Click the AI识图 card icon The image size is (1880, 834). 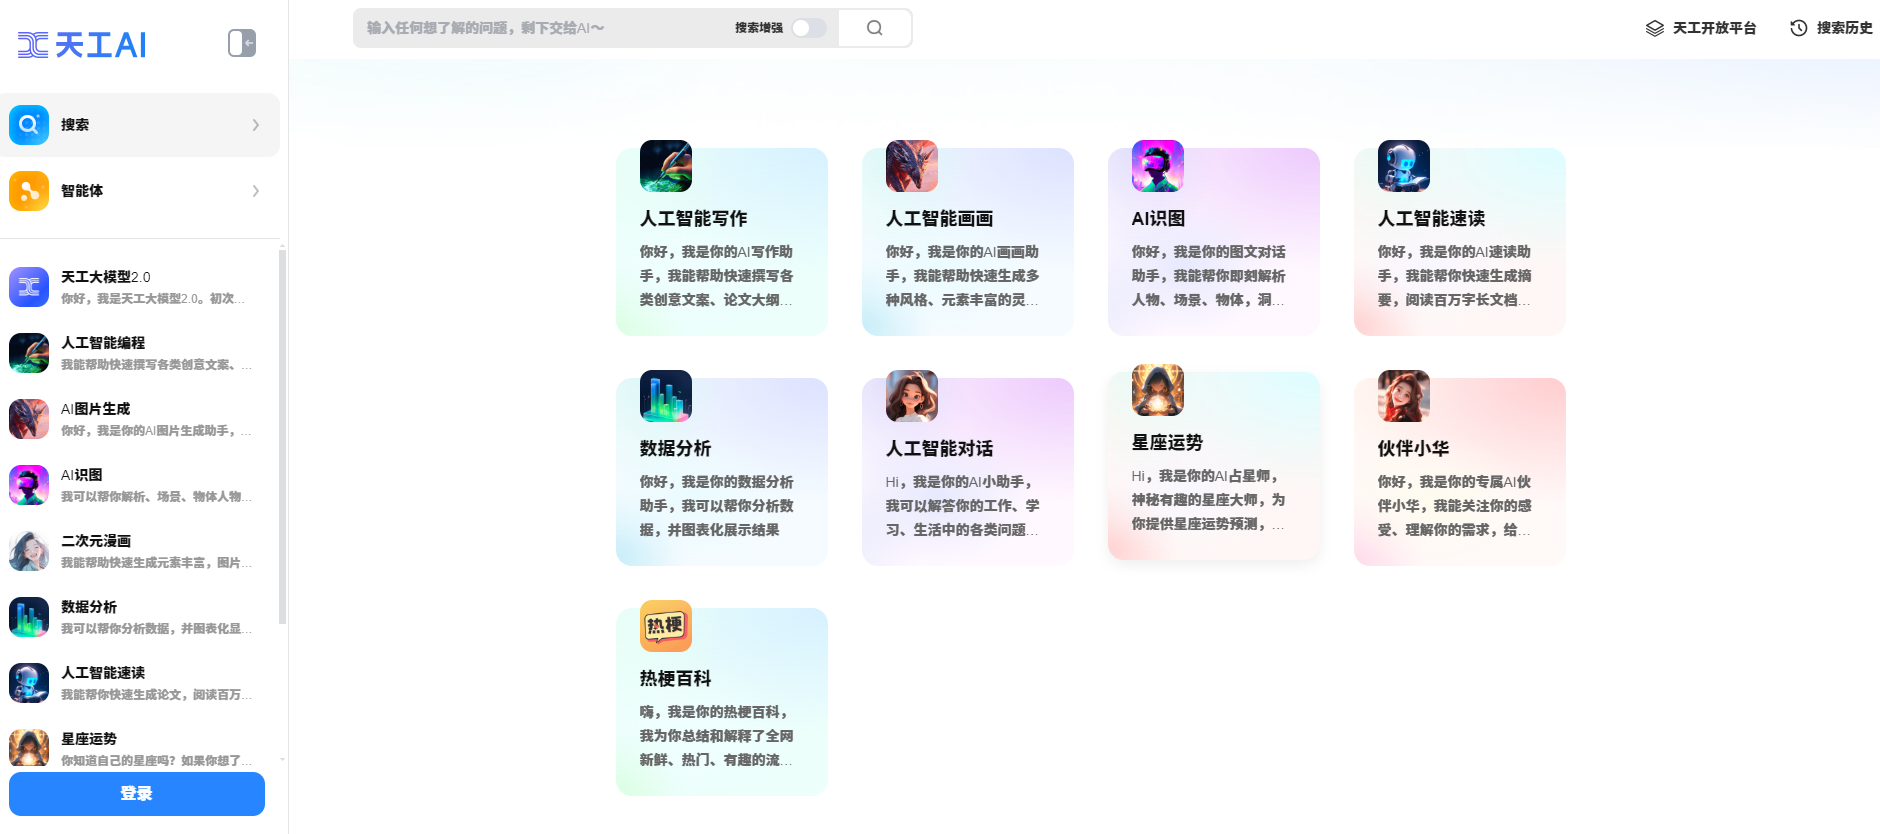tap(1158, 166)
